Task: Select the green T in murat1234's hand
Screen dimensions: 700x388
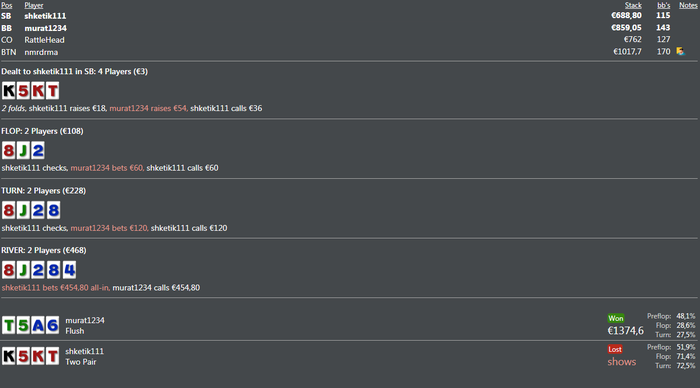Action: 8,325
